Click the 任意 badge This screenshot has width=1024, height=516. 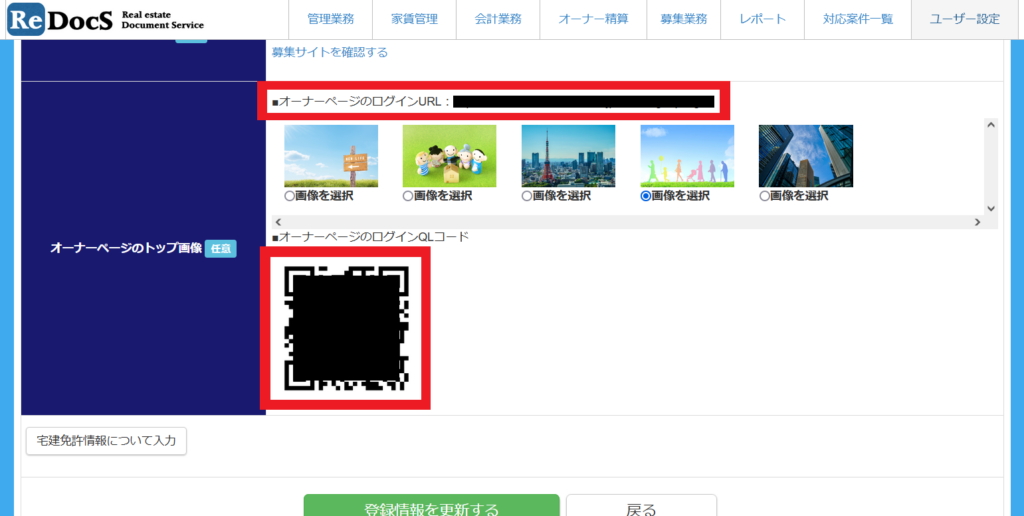(x=221, y=249)
